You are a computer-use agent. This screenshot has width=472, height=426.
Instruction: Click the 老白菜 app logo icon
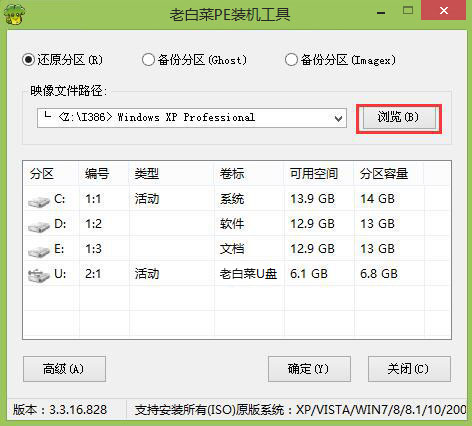14,14
